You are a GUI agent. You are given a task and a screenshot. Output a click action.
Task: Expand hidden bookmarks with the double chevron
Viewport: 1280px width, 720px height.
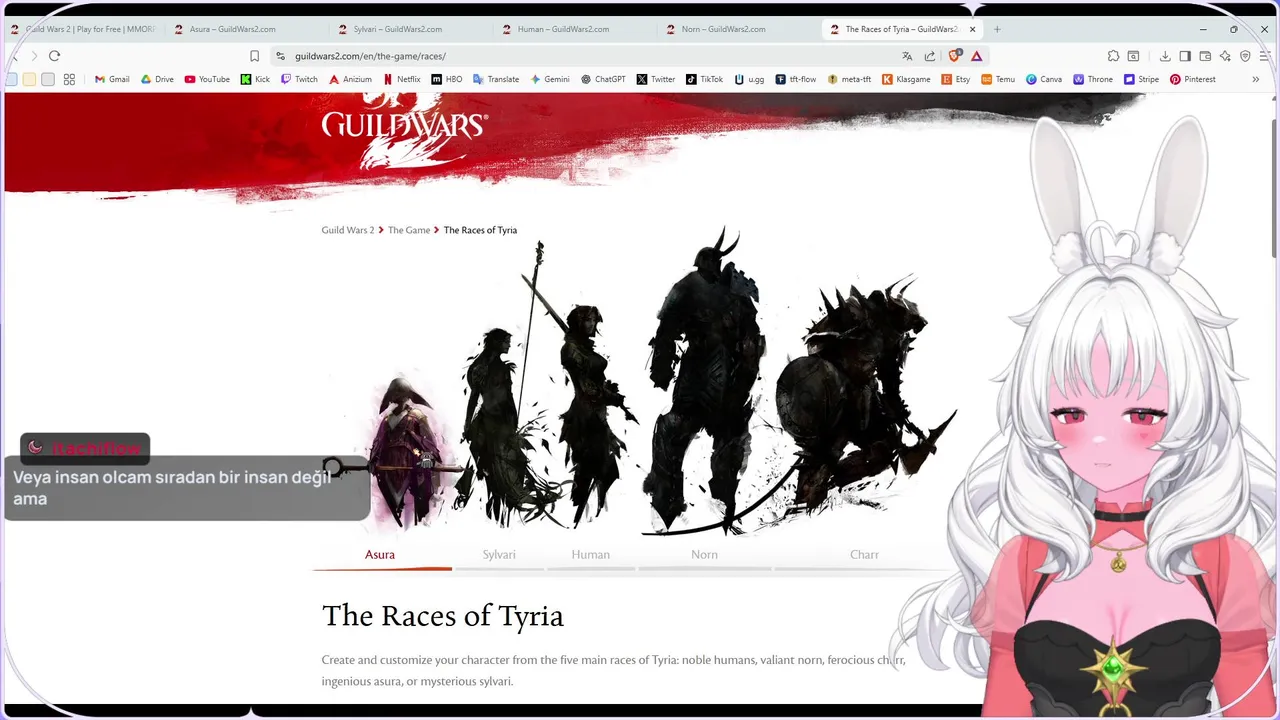[x=1256, y=79]
